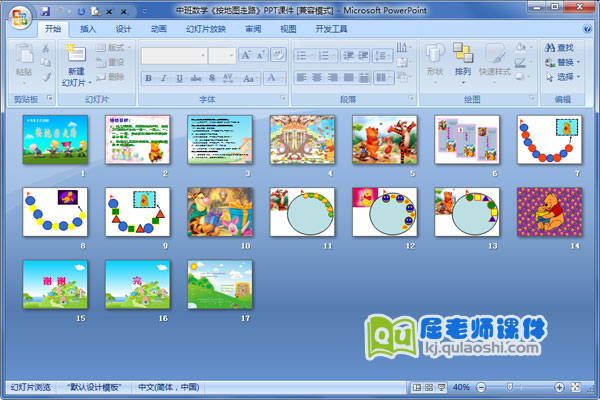The image size is (600, 400).
Task: Open the Font dialog launcher
Action: (283, 99)
